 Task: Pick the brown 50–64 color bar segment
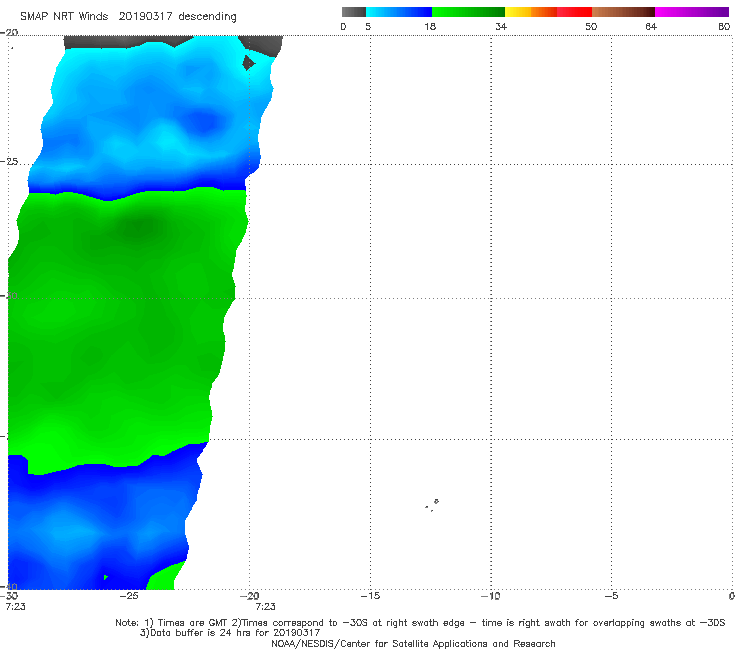tap(623, 12)
